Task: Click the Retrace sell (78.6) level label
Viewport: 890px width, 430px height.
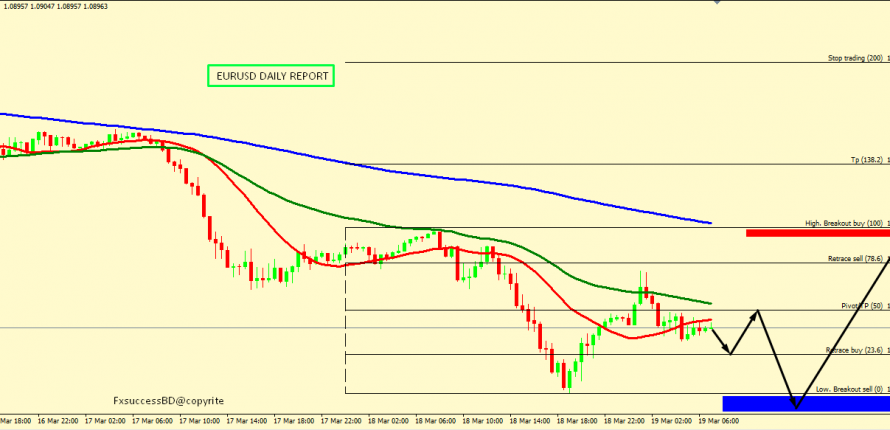Action: 854,259
